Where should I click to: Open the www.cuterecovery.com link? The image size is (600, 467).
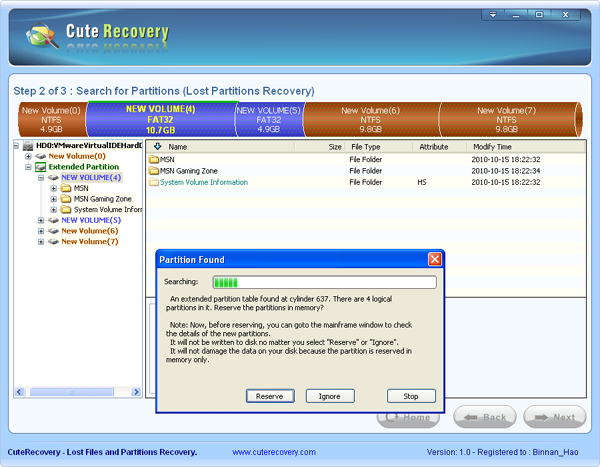tap(274, 452)
